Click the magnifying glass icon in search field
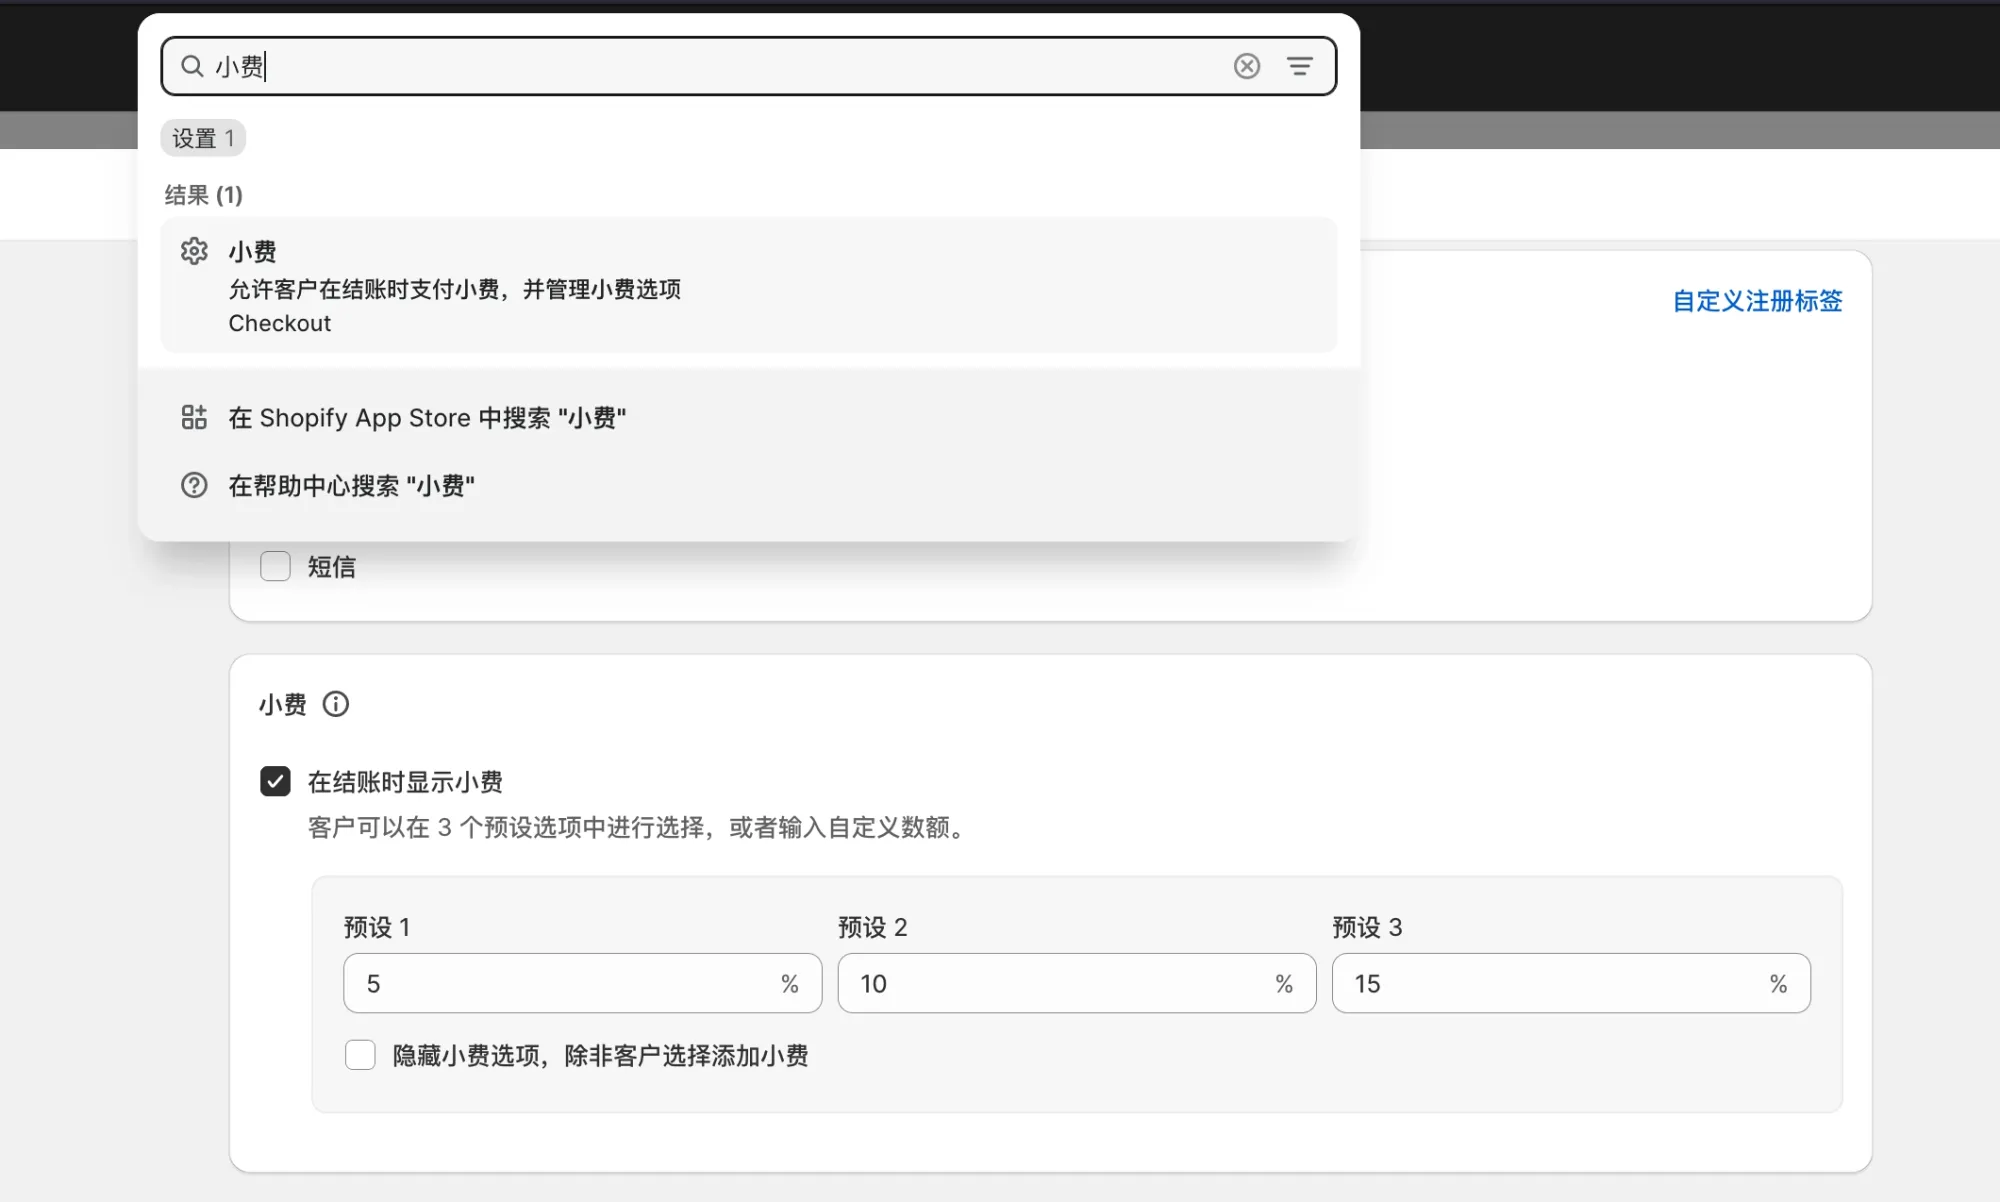 pos(193,66)
